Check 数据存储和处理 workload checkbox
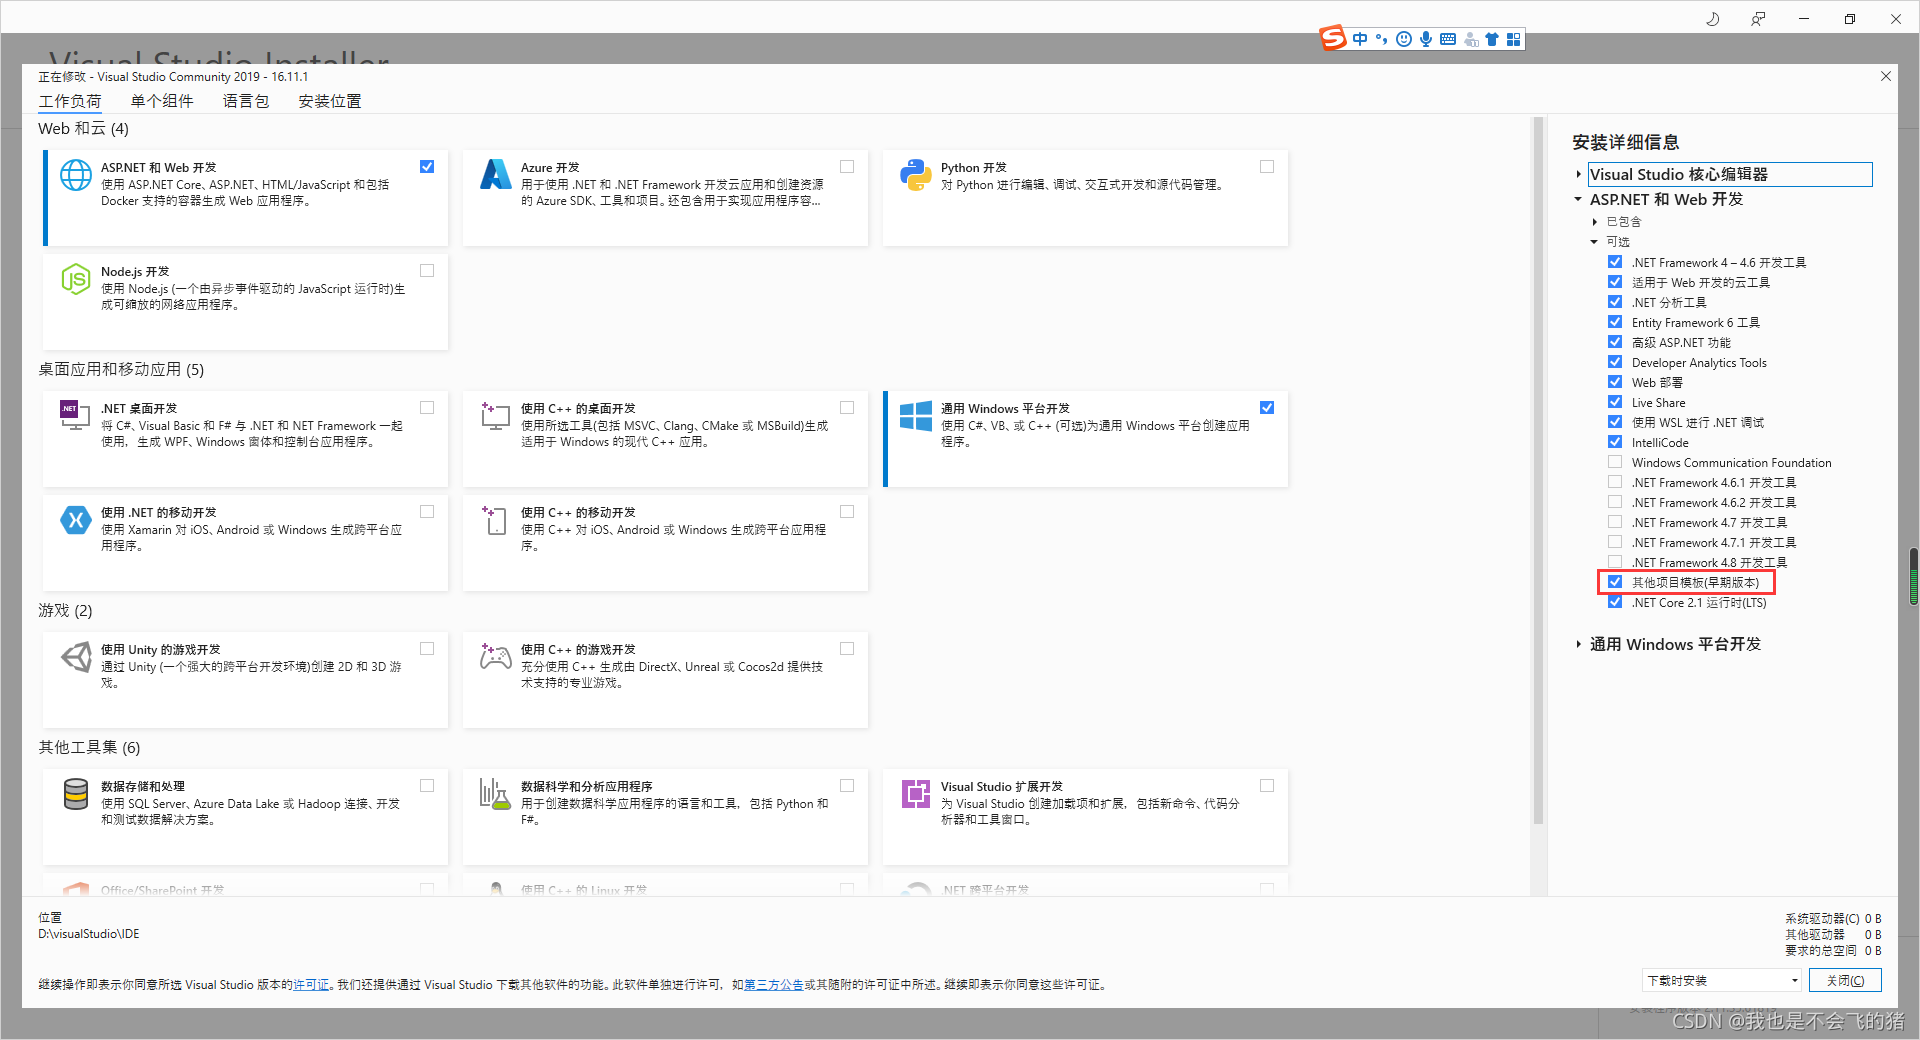The width and height of the screenshot is (1920, 1040). (x=427, y=786)
